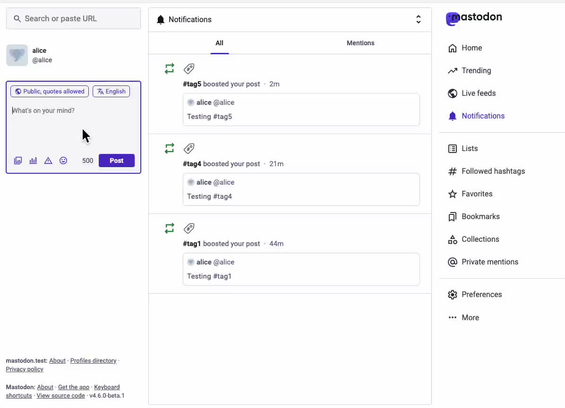The width and height of the screenshot is (565, 408).
Task: Open Private mentions in the sidebar
Action: click(483, 262)
